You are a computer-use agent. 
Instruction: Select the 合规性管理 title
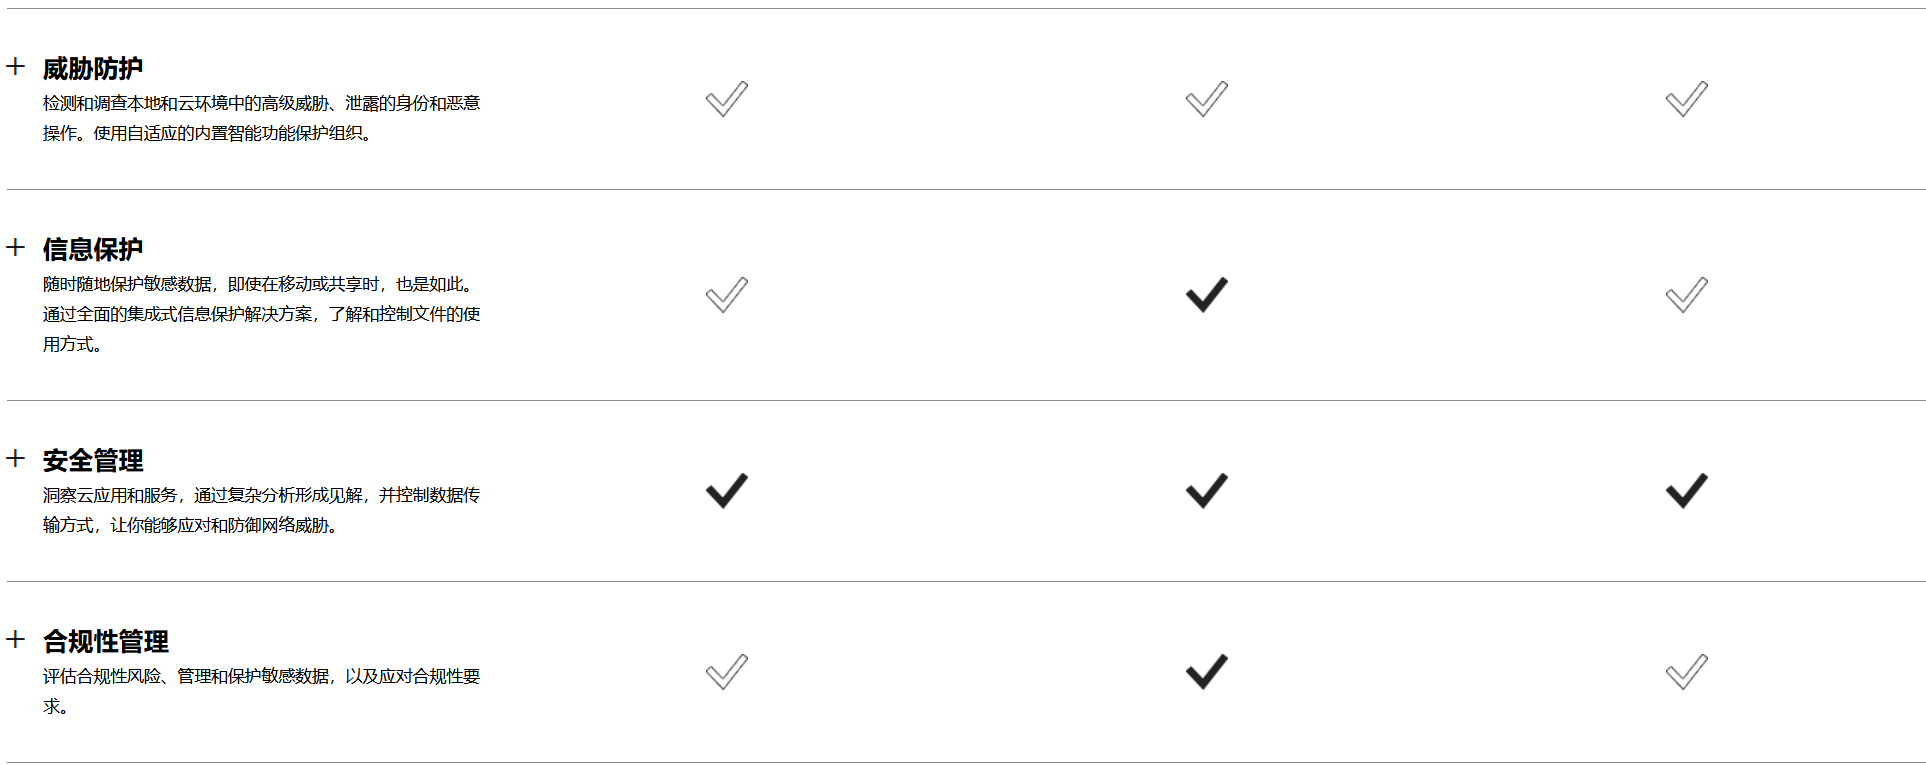point(106,642)
